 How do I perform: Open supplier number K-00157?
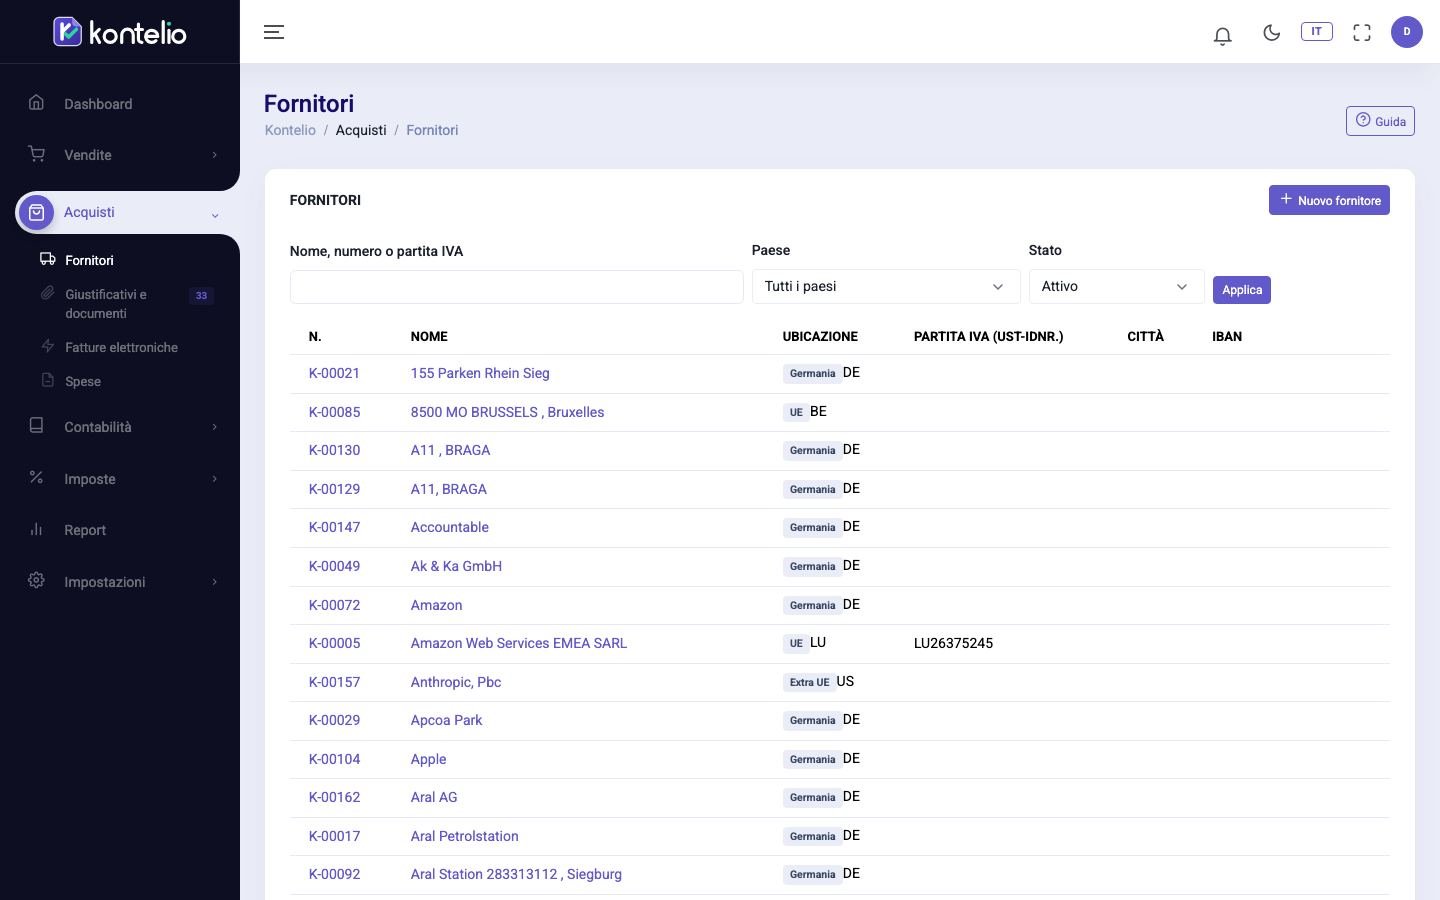pyautogui.click(x=334, y=682)
